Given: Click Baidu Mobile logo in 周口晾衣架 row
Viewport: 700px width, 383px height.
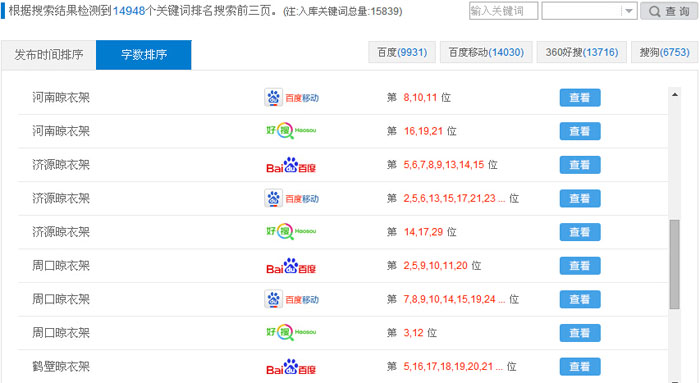Looking at the screenshot, I should point(292,300).
